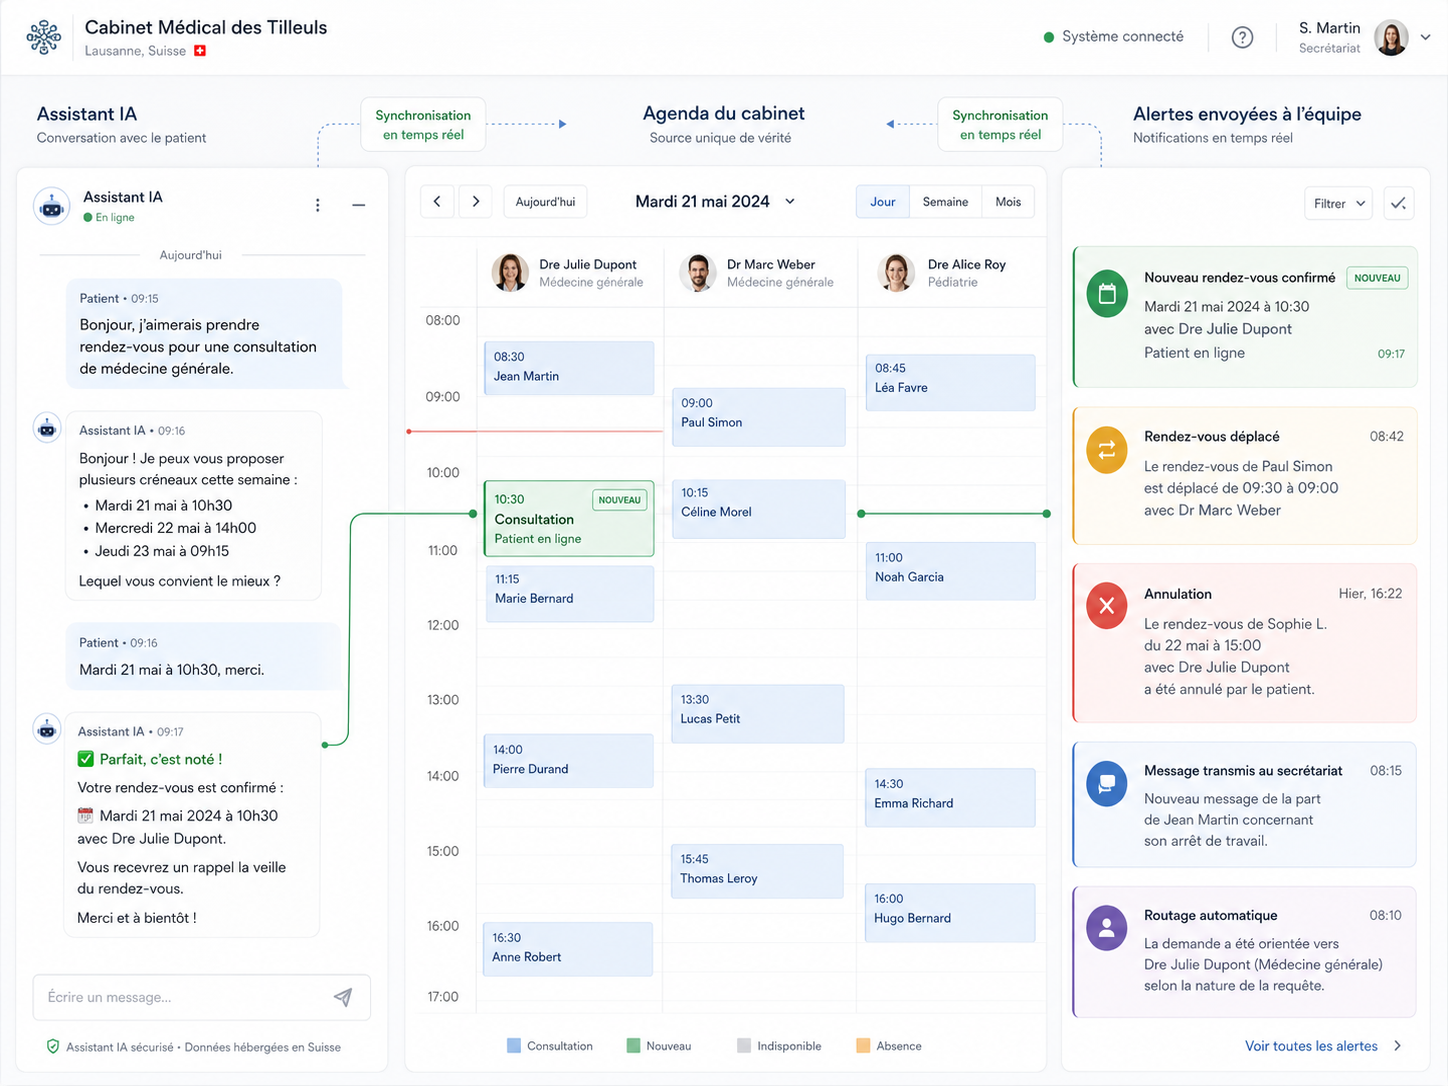Click Dr Marc Weber's photo
The width and height of the screenshot is (1448, 1086).
point(698,272)
